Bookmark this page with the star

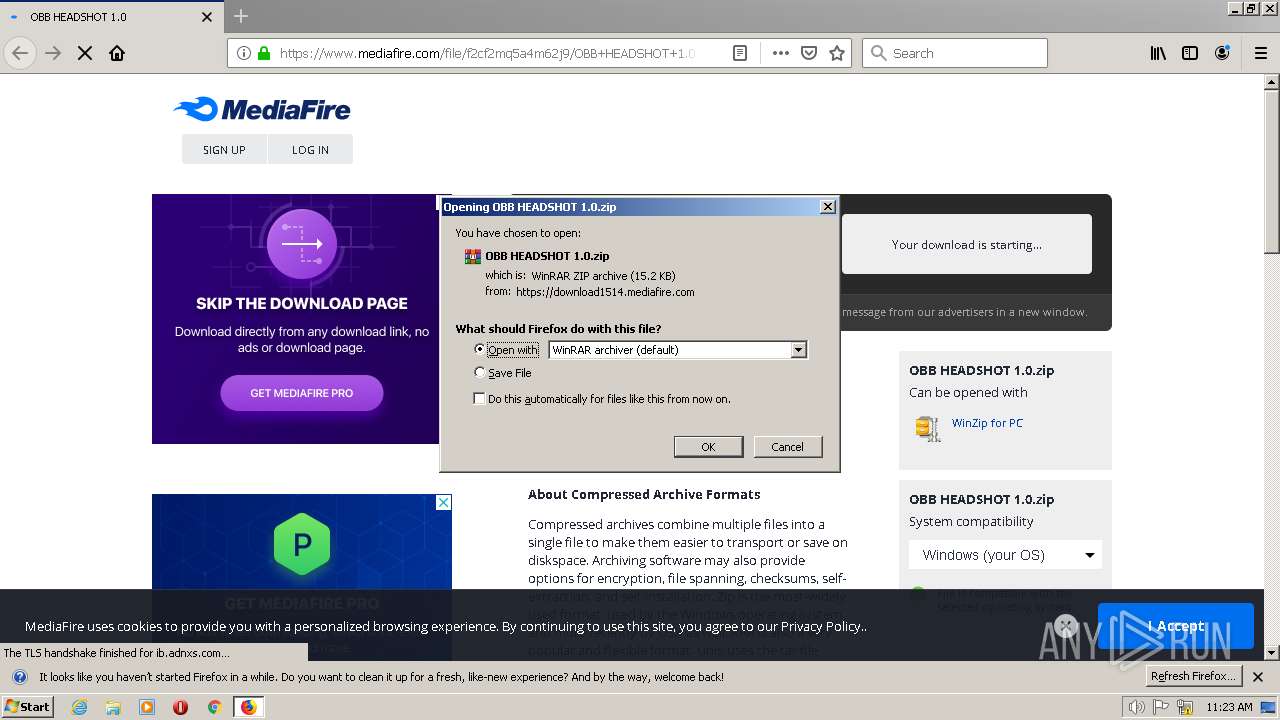pos(837,53)
